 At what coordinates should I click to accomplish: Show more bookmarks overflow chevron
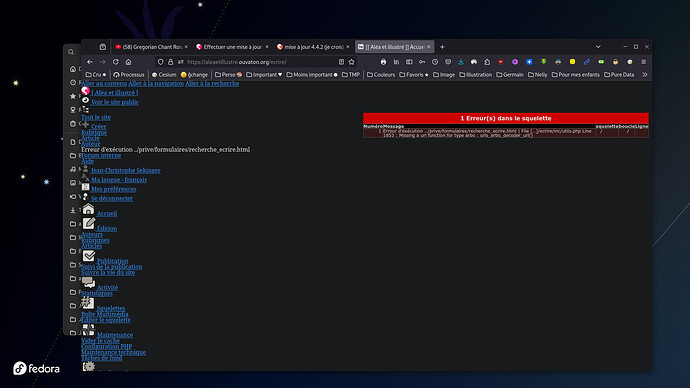tap(645, 75)
